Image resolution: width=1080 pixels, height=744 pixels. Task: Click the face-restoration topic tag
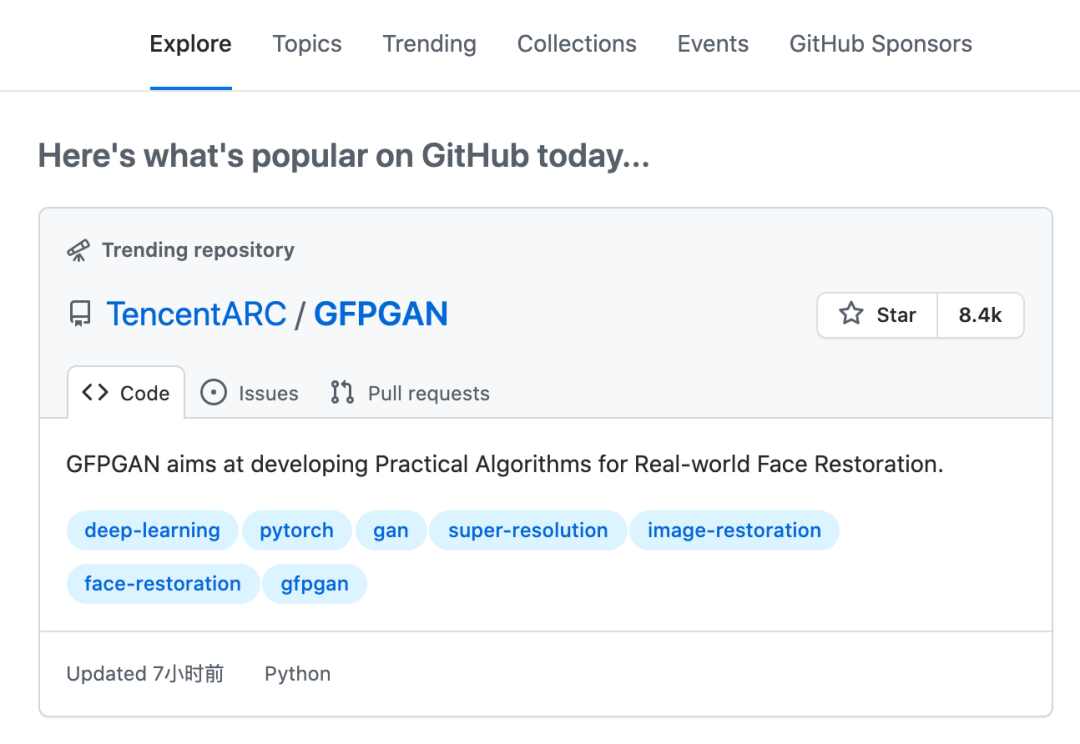point(163,584)
